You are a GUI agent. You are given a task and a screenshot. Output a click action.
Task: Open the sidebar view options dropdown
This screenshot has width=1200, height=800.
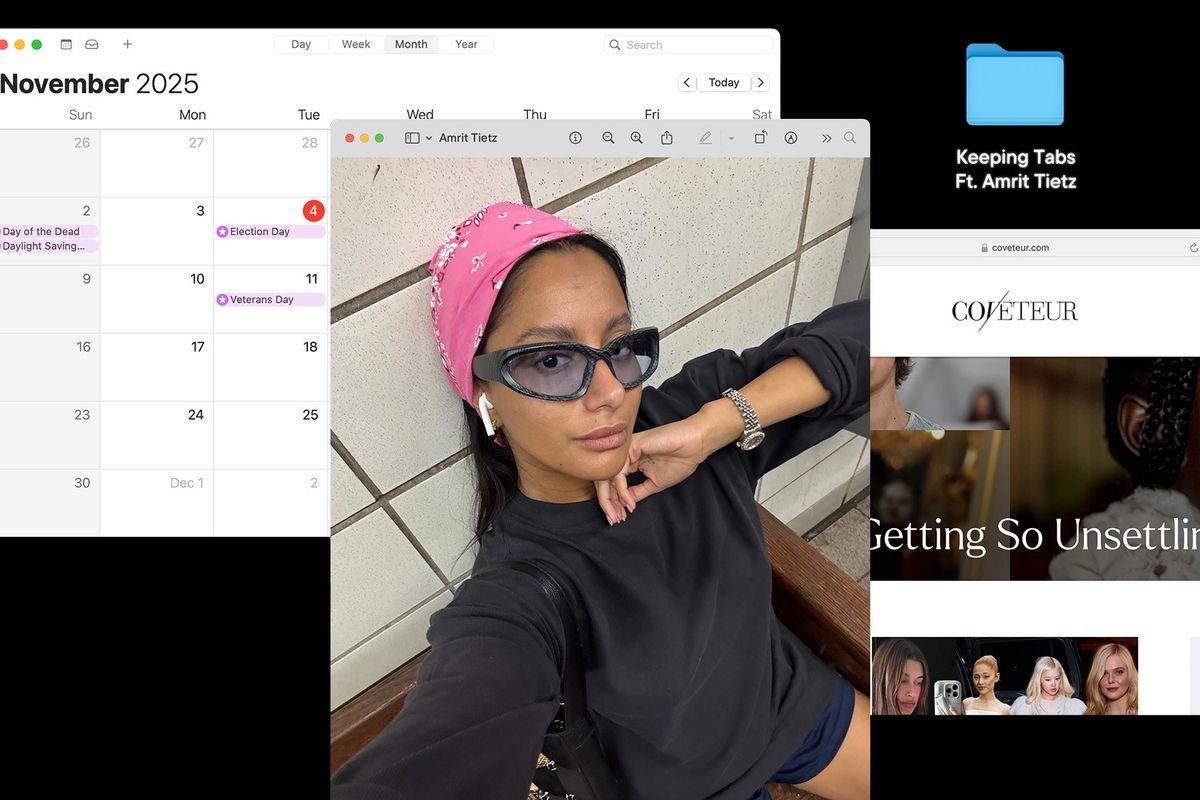pyautogui.click(x=428, y=137)
